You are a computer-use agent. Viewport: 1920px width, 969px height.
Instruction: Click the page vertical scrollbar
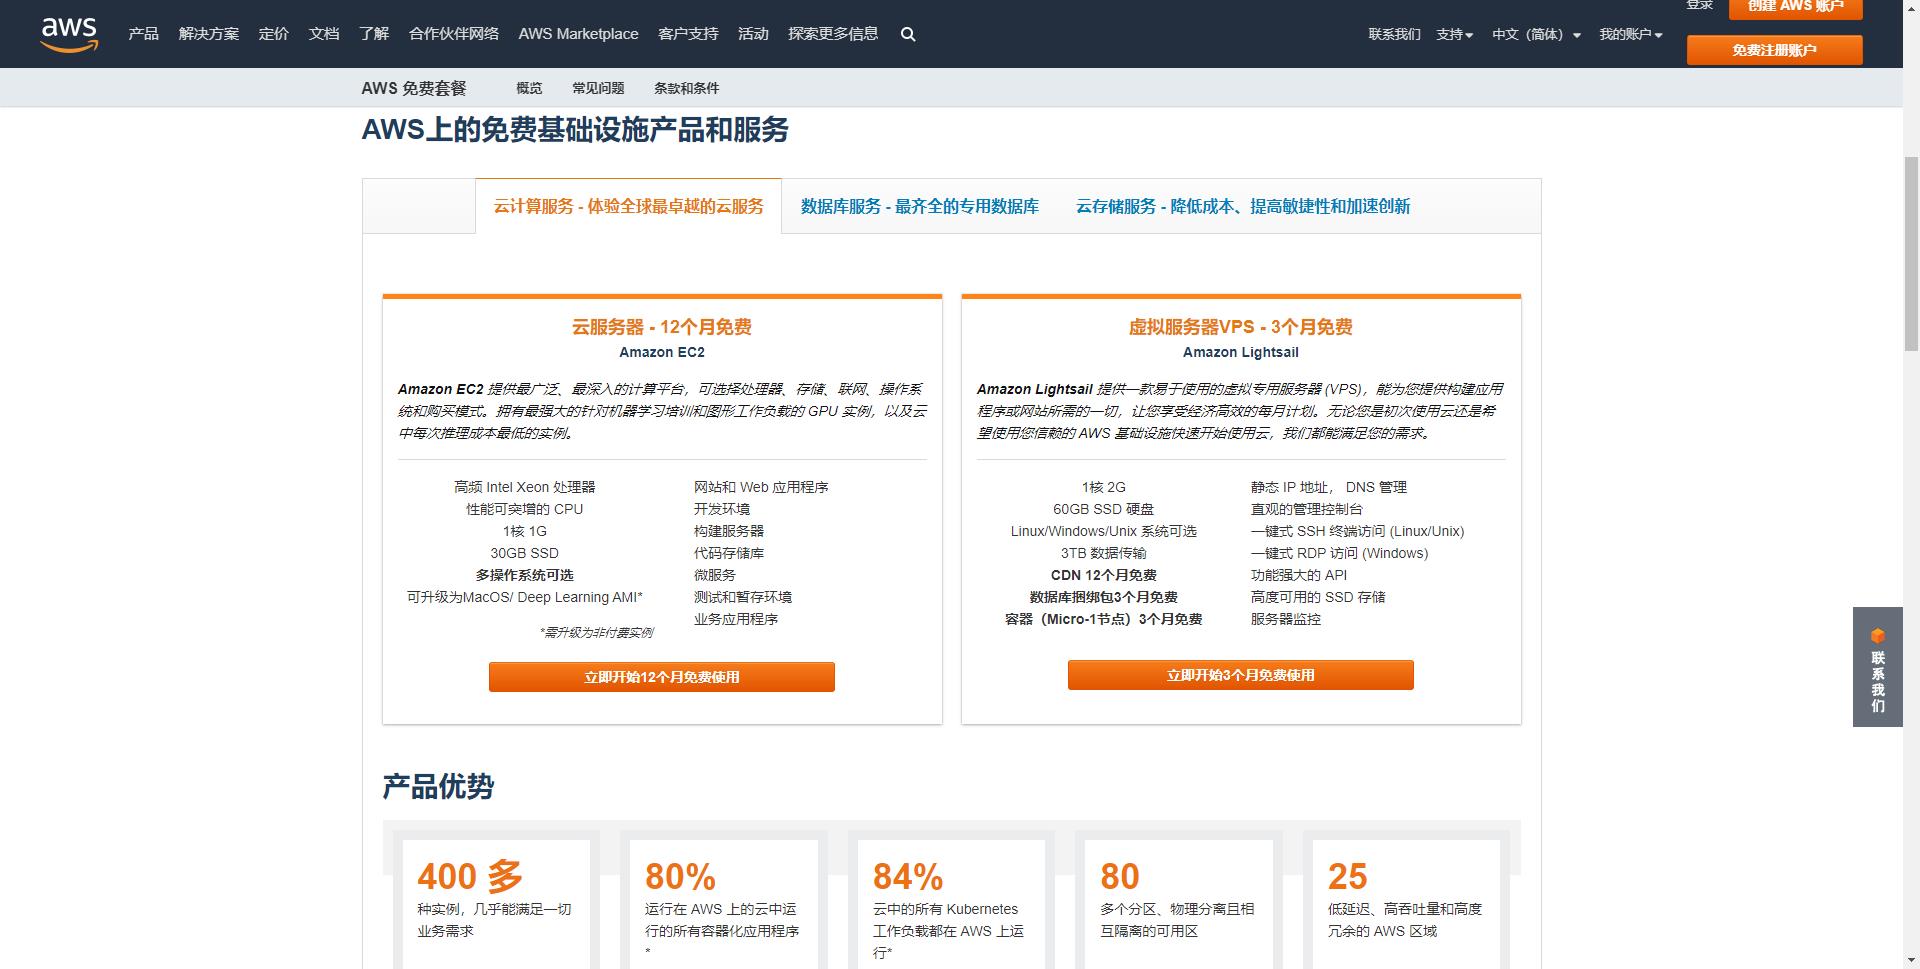(1911, 250)
